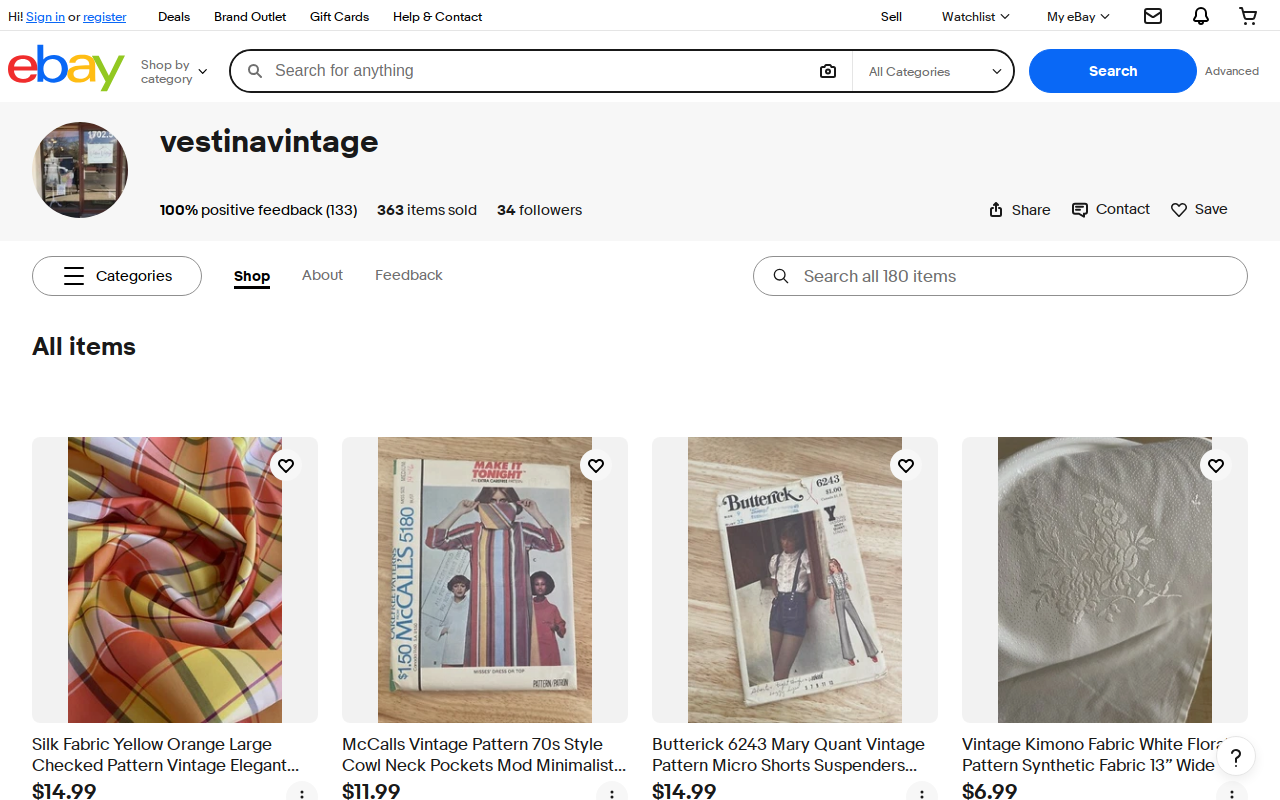The image size is (1280, 800).
Task: Open All Categories search dropdown
Action: [x=934, y=71]
